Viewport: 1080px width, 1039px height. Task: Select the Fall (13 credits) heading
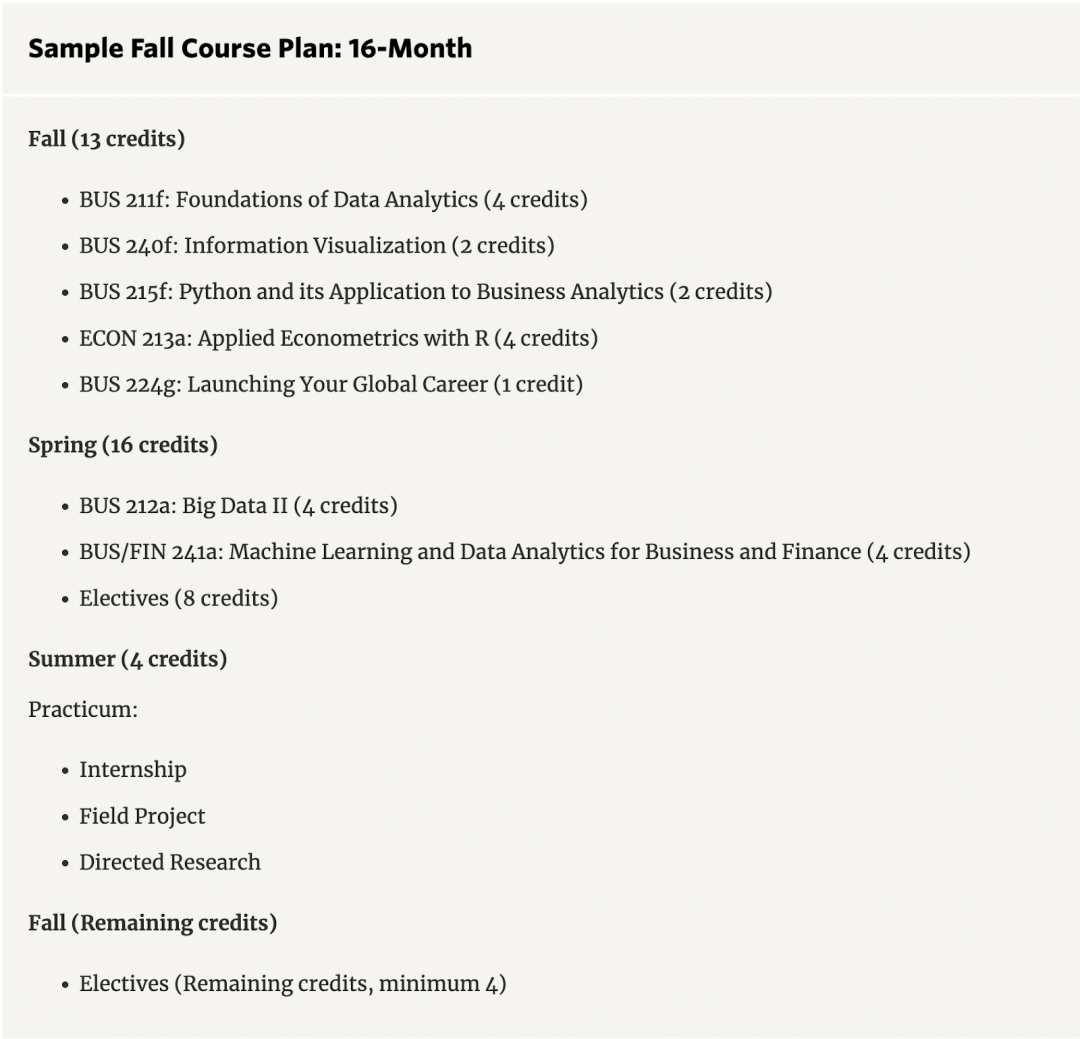(106, 139)
